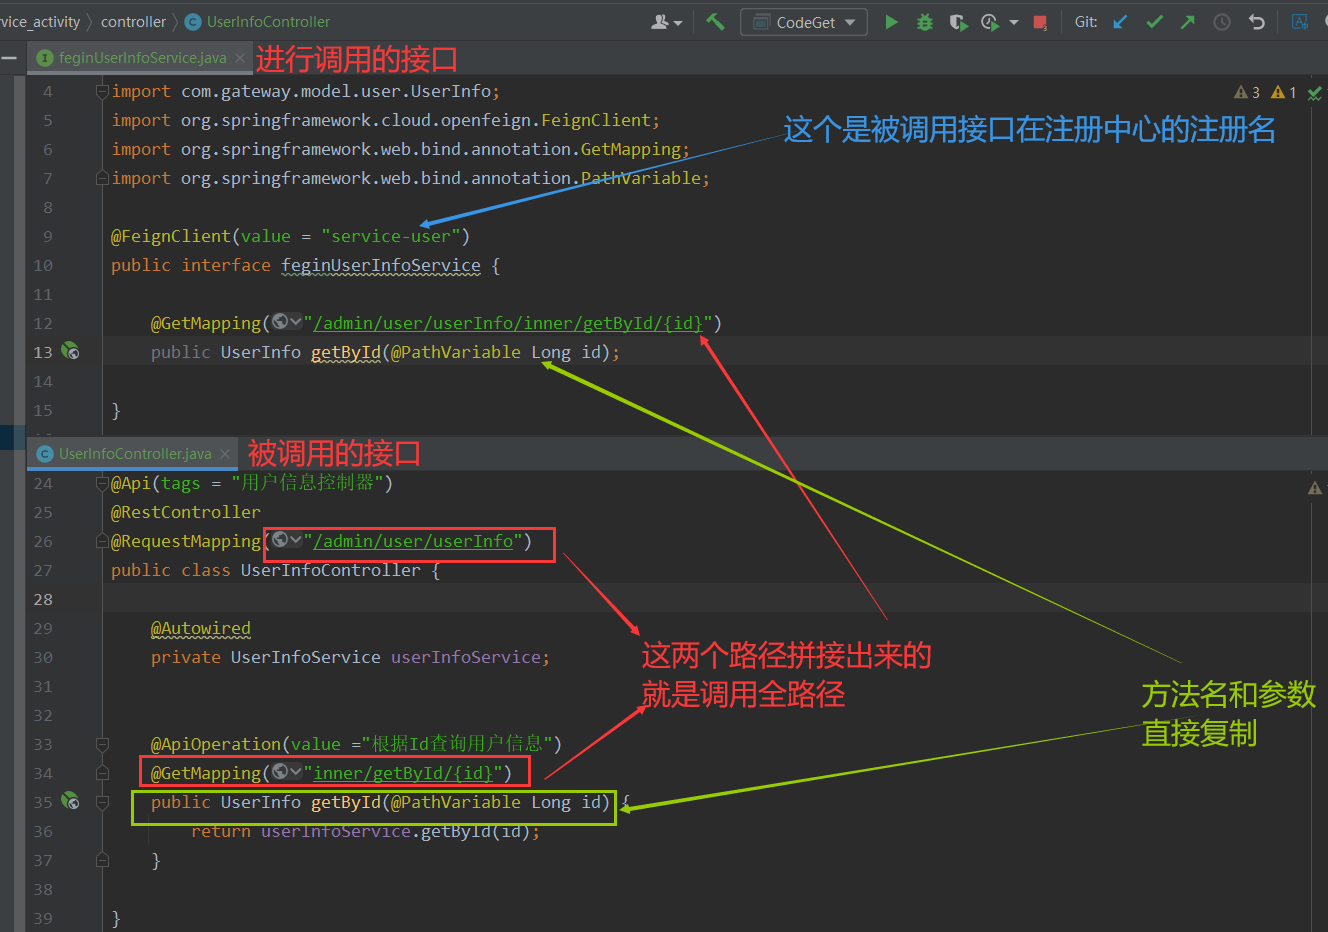The width and height of the screenshot is (1328, 932).
Task: Click the Profiler run icon
Action: [x=990, y=22]
